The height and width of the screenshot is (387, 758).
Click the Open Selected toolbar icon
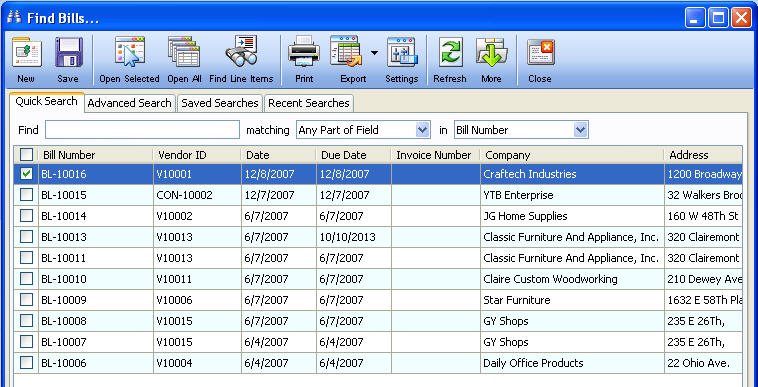(x=130, y=51)
